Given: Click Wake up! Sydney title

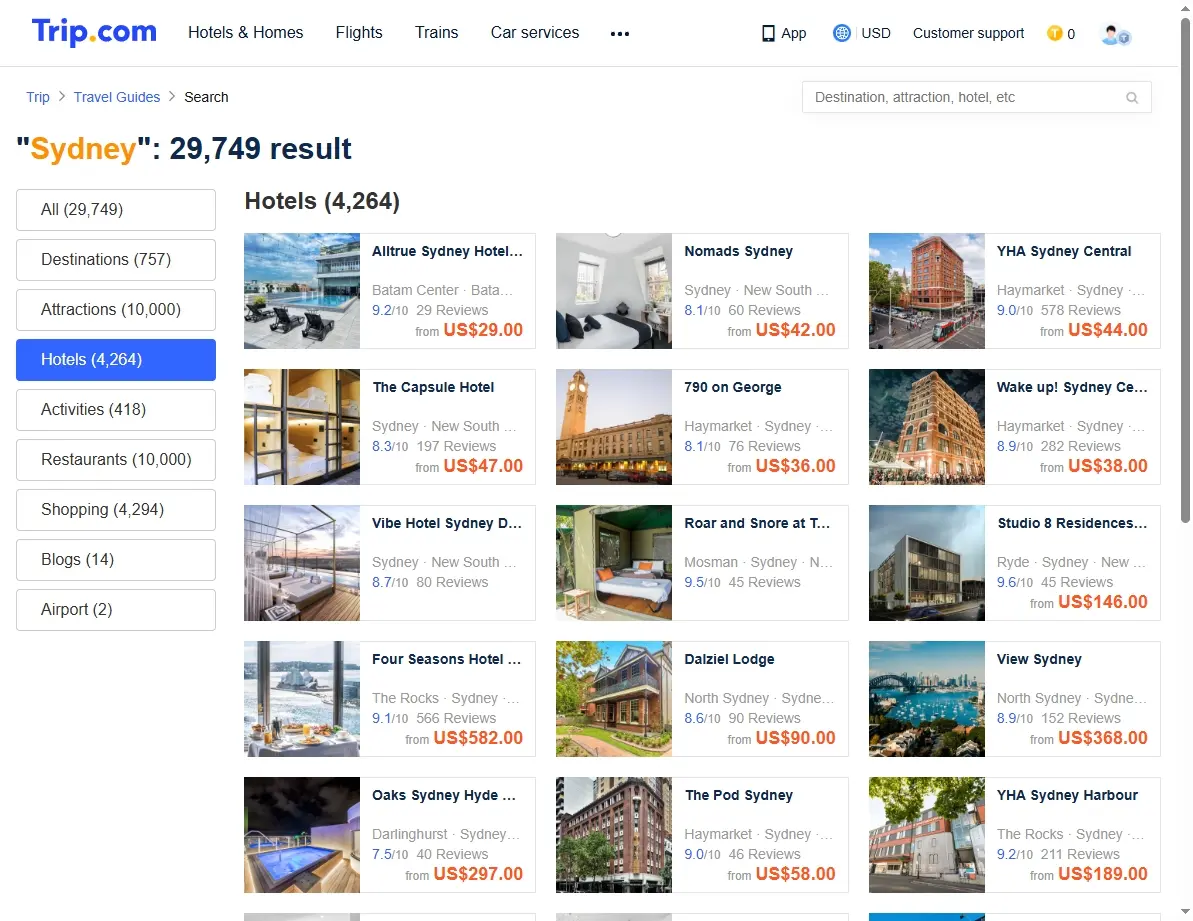Looking at the screenshot, I should (1072, 387).
